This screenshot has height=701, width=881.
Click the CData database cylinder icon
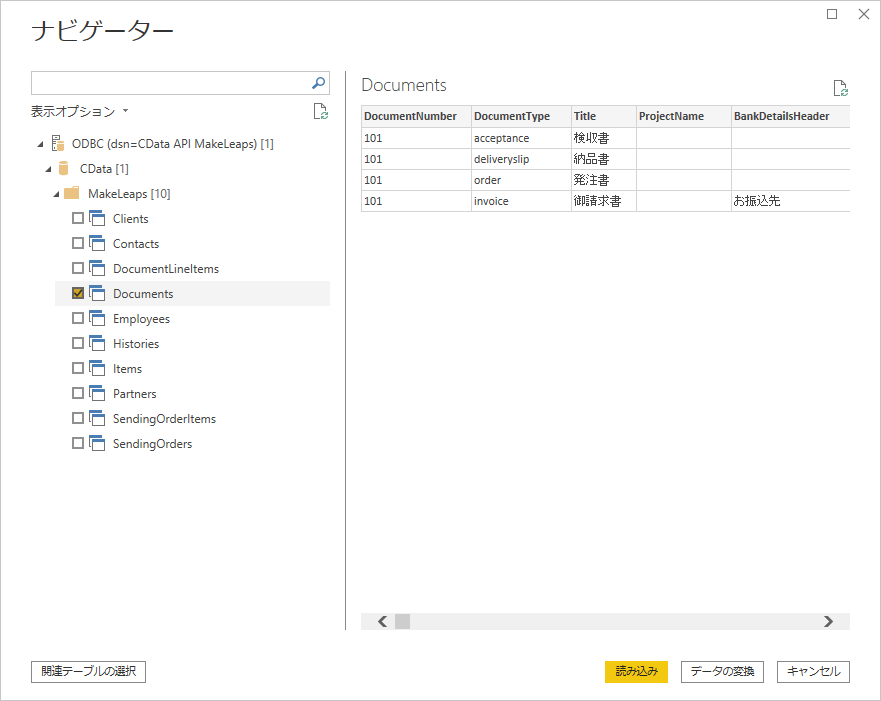64,169
